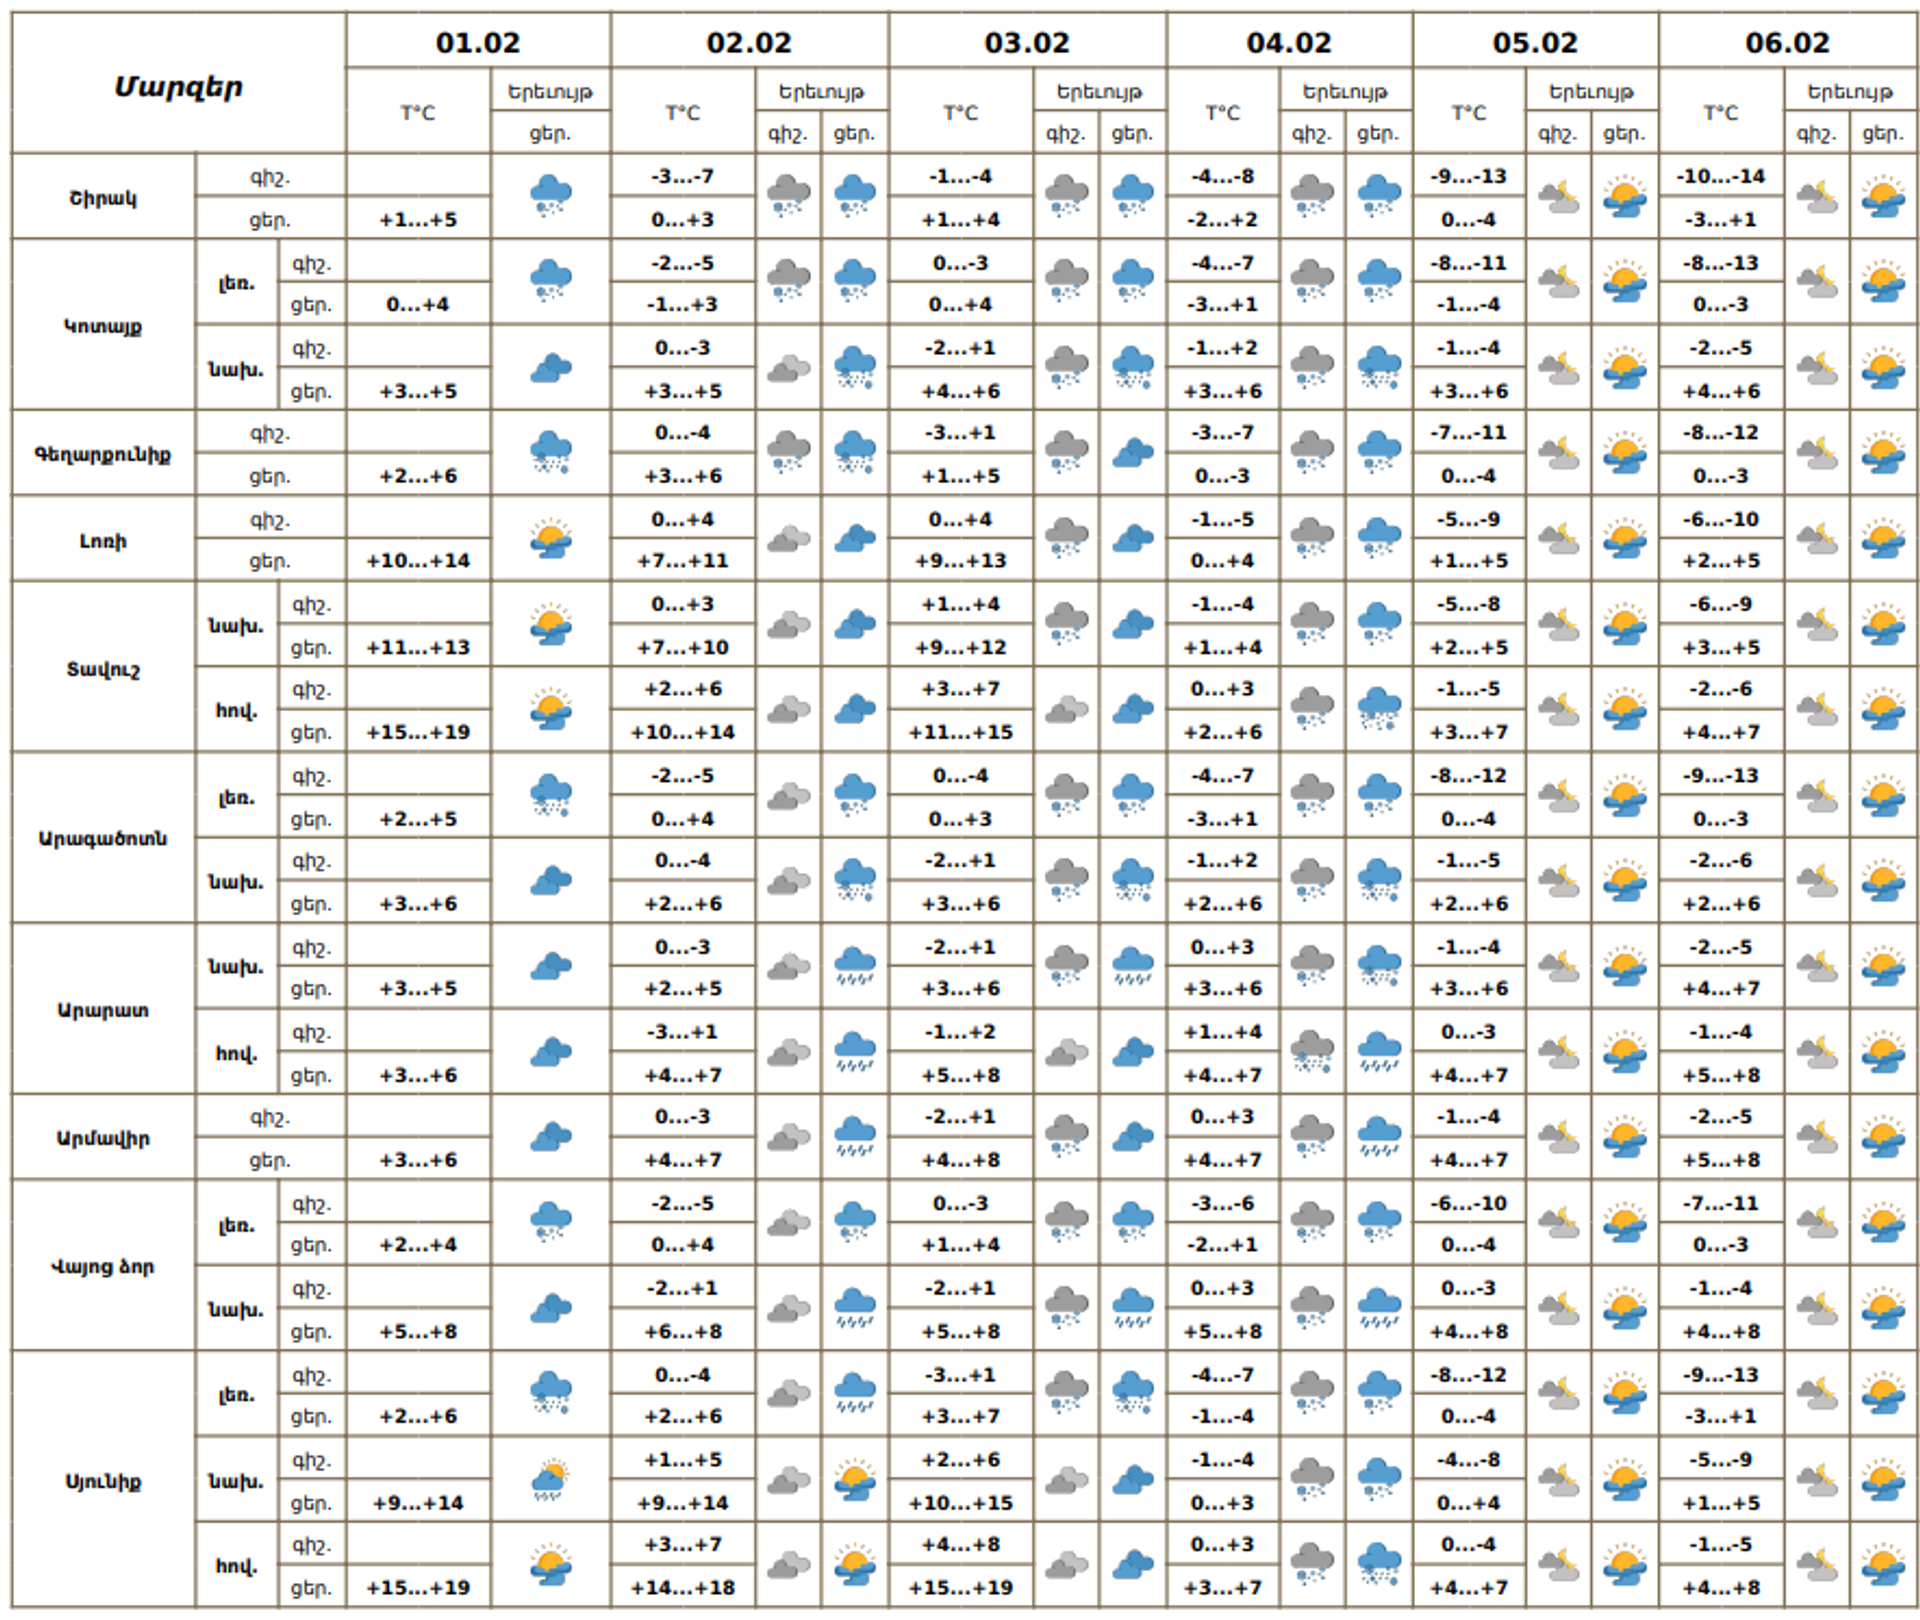The height and width of the screenshot is (1620, 1920).
Task: Click the Գեղարքունիք region row label
Action: (103, 454)
